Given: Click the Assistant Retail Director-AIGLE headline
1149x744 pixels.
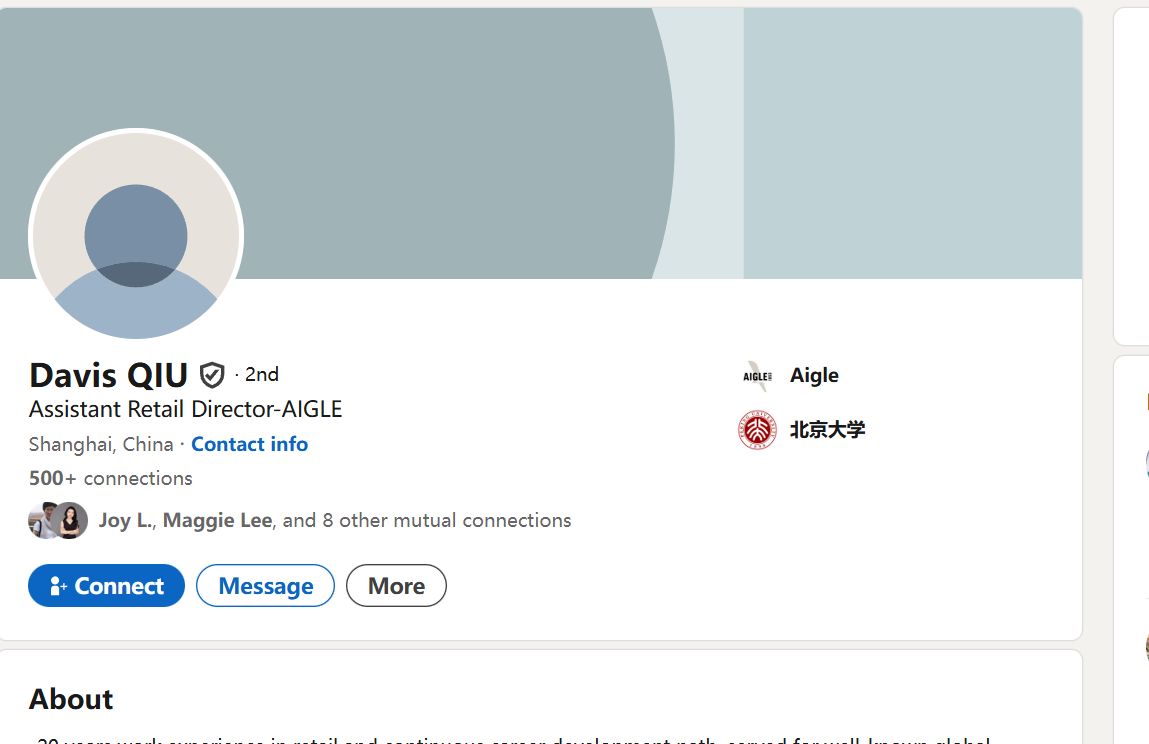Looking at the screenshot, I should coord(186,409).
